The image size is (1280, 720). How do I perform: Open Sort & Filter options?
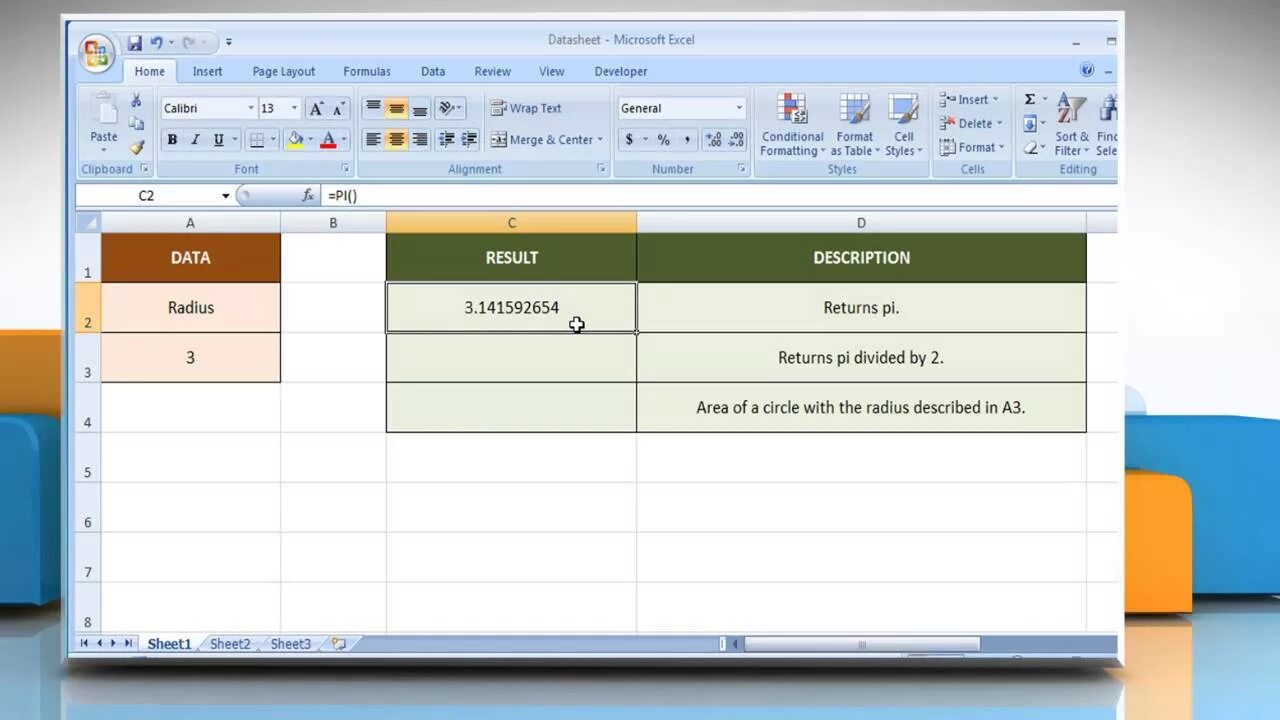pos(1072,125)
